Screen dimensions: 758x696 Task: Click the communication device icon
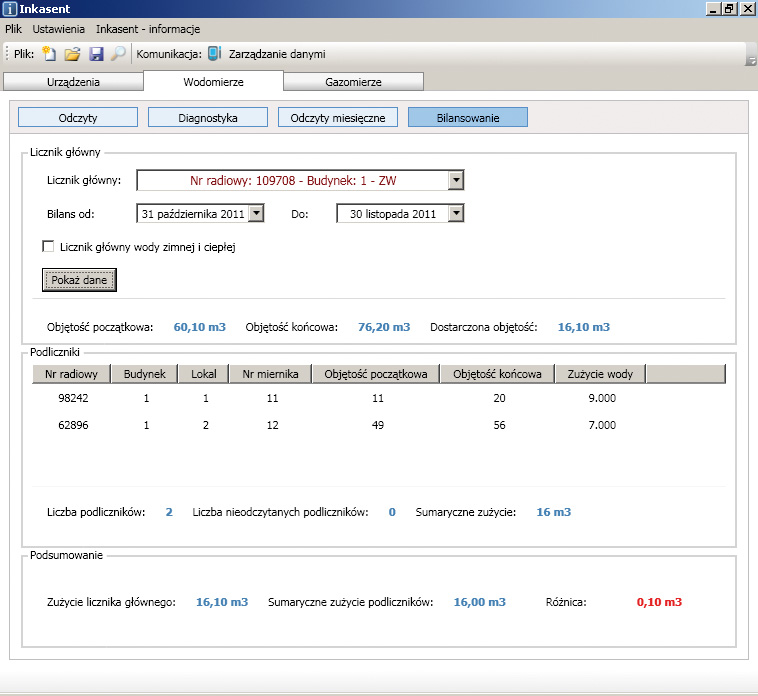pos(214,54)
